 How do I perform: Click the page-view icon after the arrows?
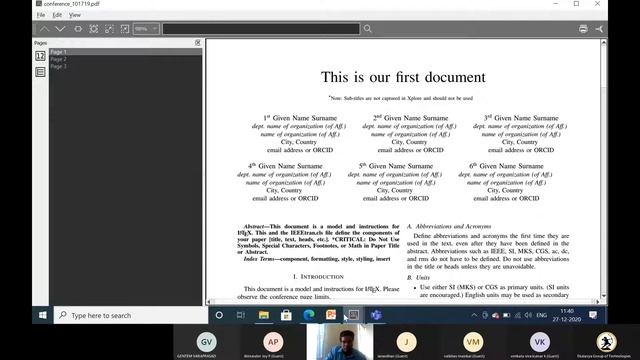click(78, 29)
